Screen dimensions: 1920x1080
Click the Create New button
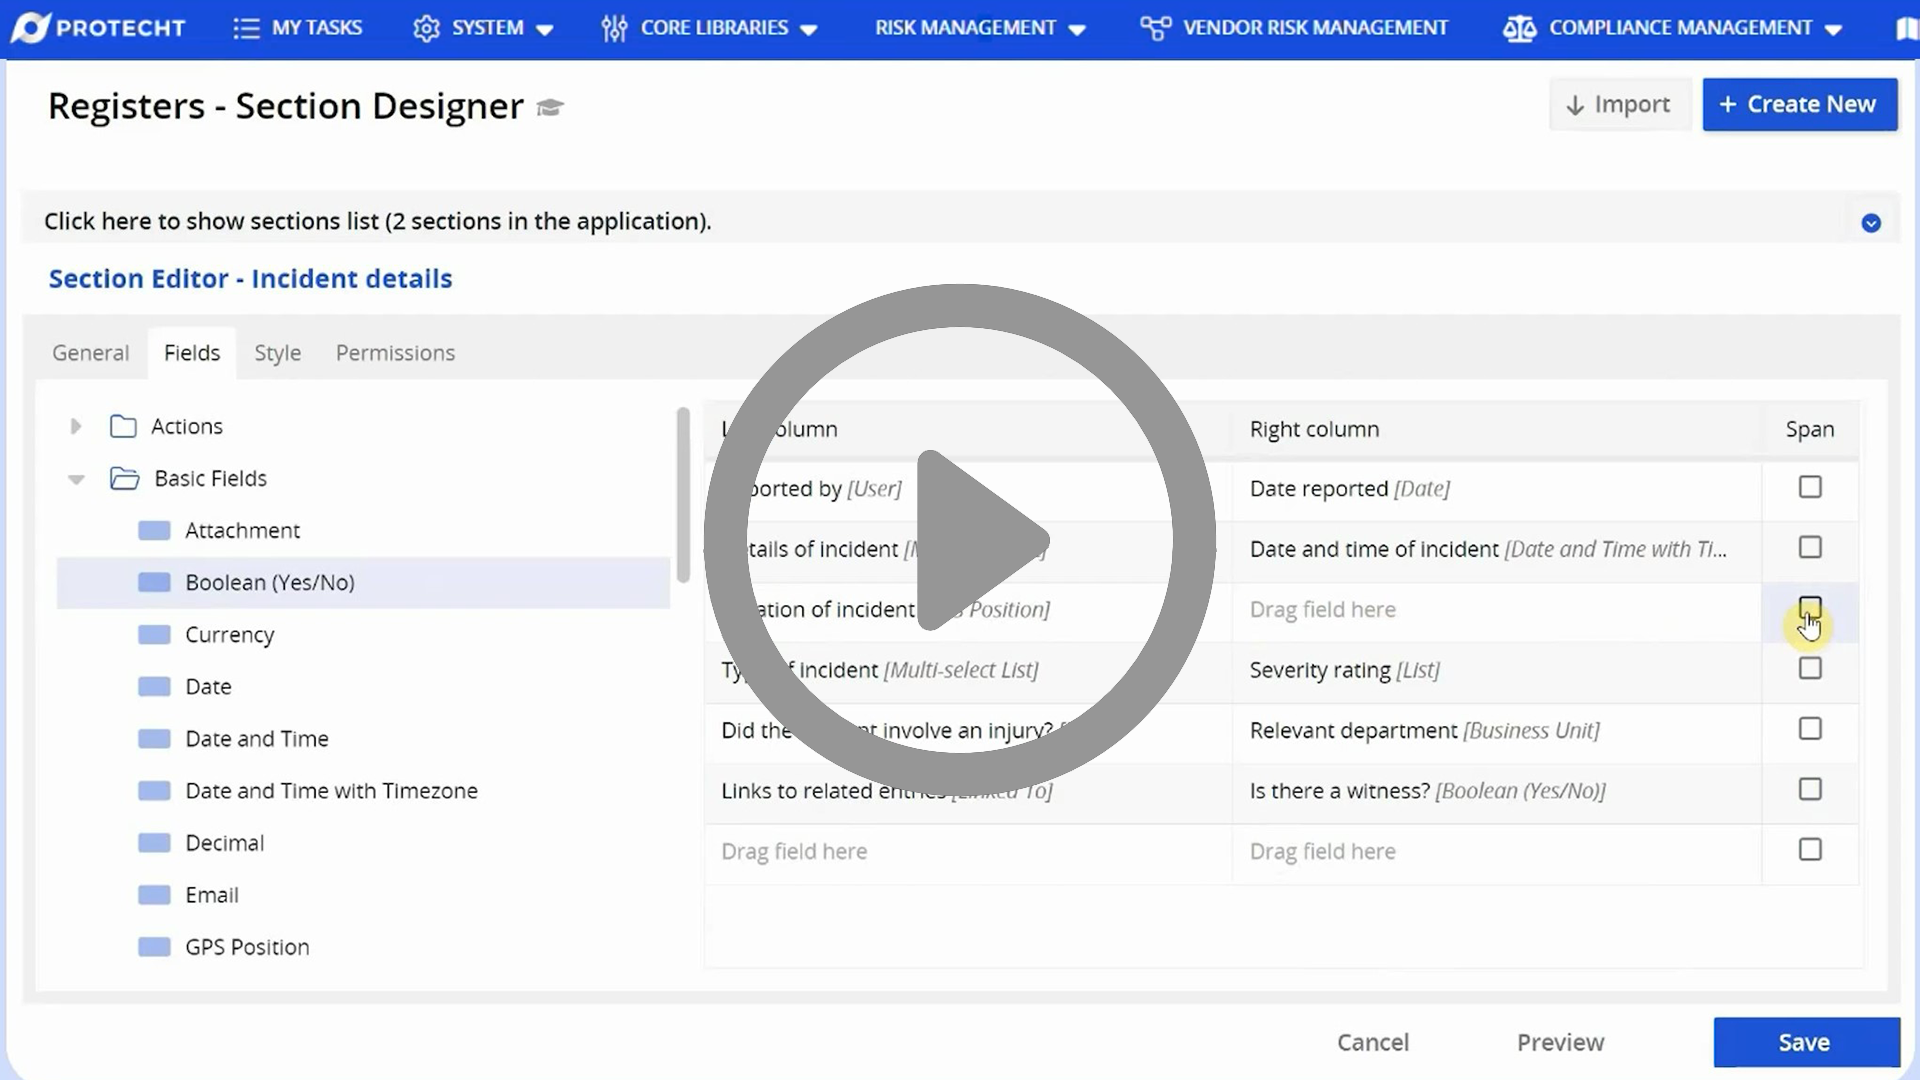click(1798, 104)
